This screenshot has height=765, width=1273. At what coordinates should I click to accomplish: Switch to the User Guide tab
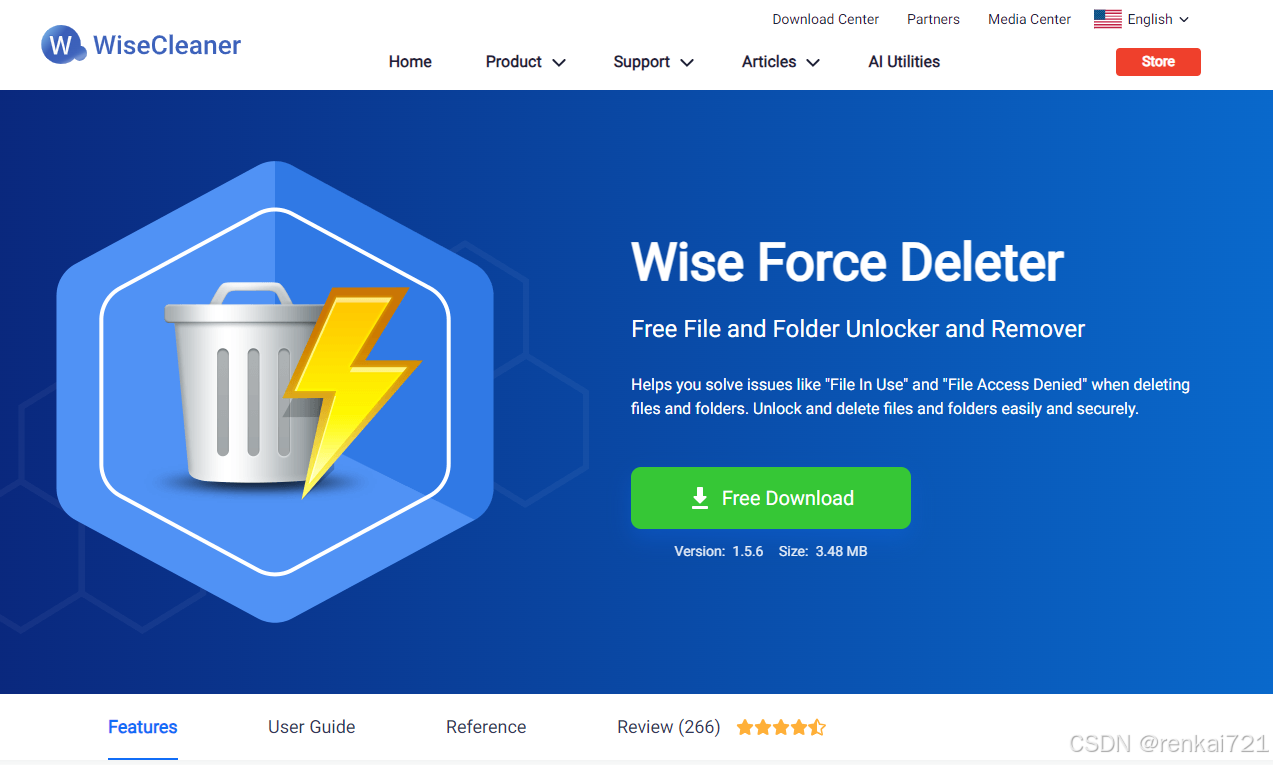tap(311, 727)
